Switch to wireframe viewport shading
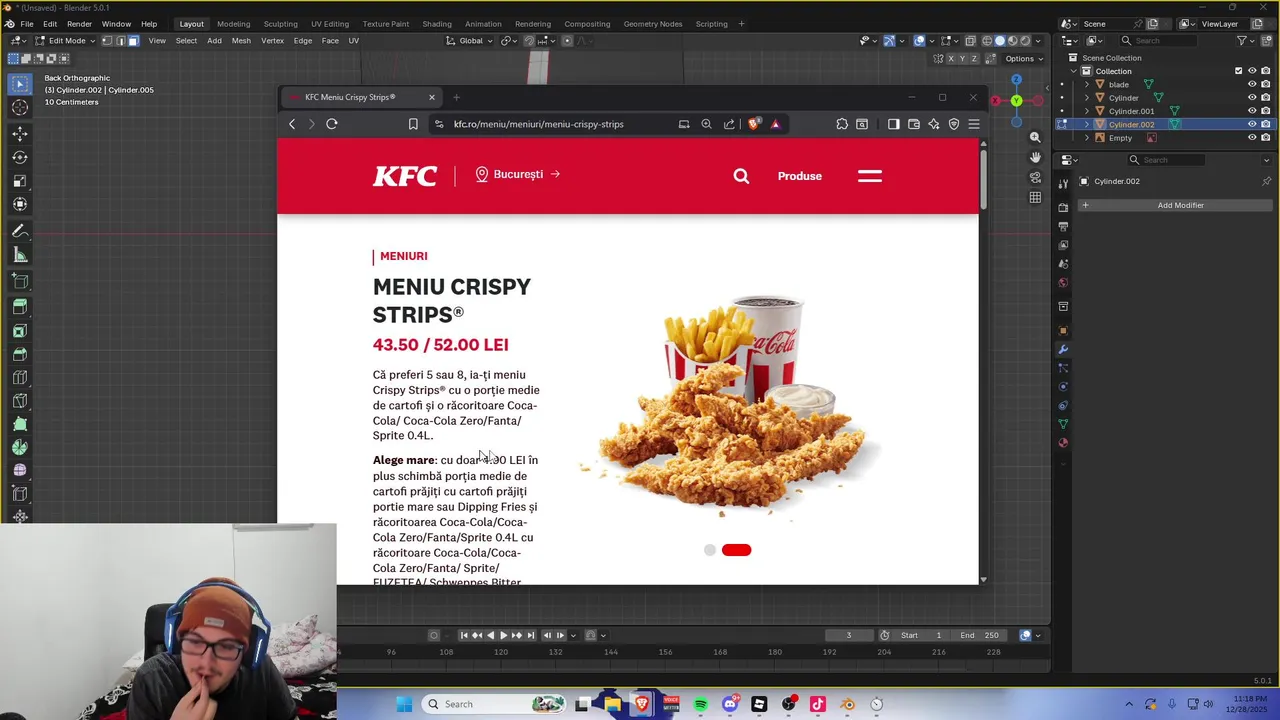1280x720 pixels. pyautogui.click(x=987, y=41)
